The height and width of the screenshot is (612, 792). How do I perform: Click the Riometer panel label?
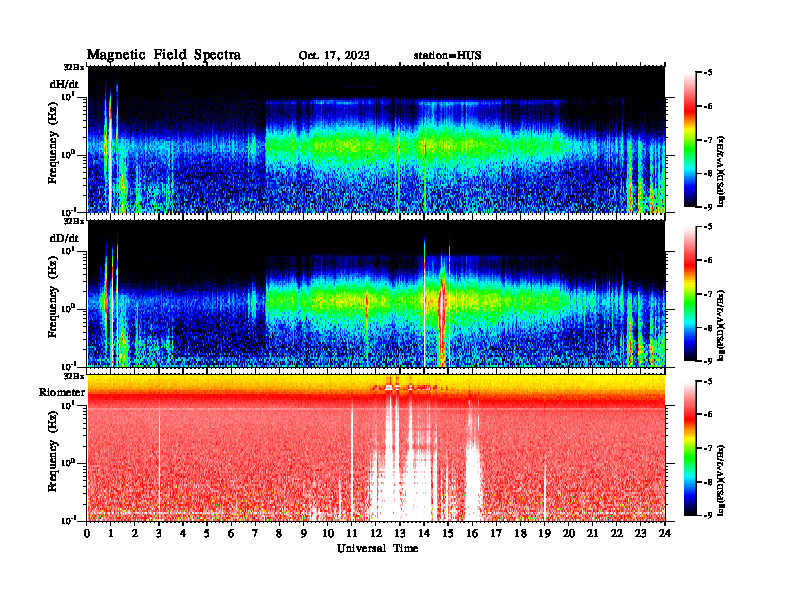click(62, 392)
